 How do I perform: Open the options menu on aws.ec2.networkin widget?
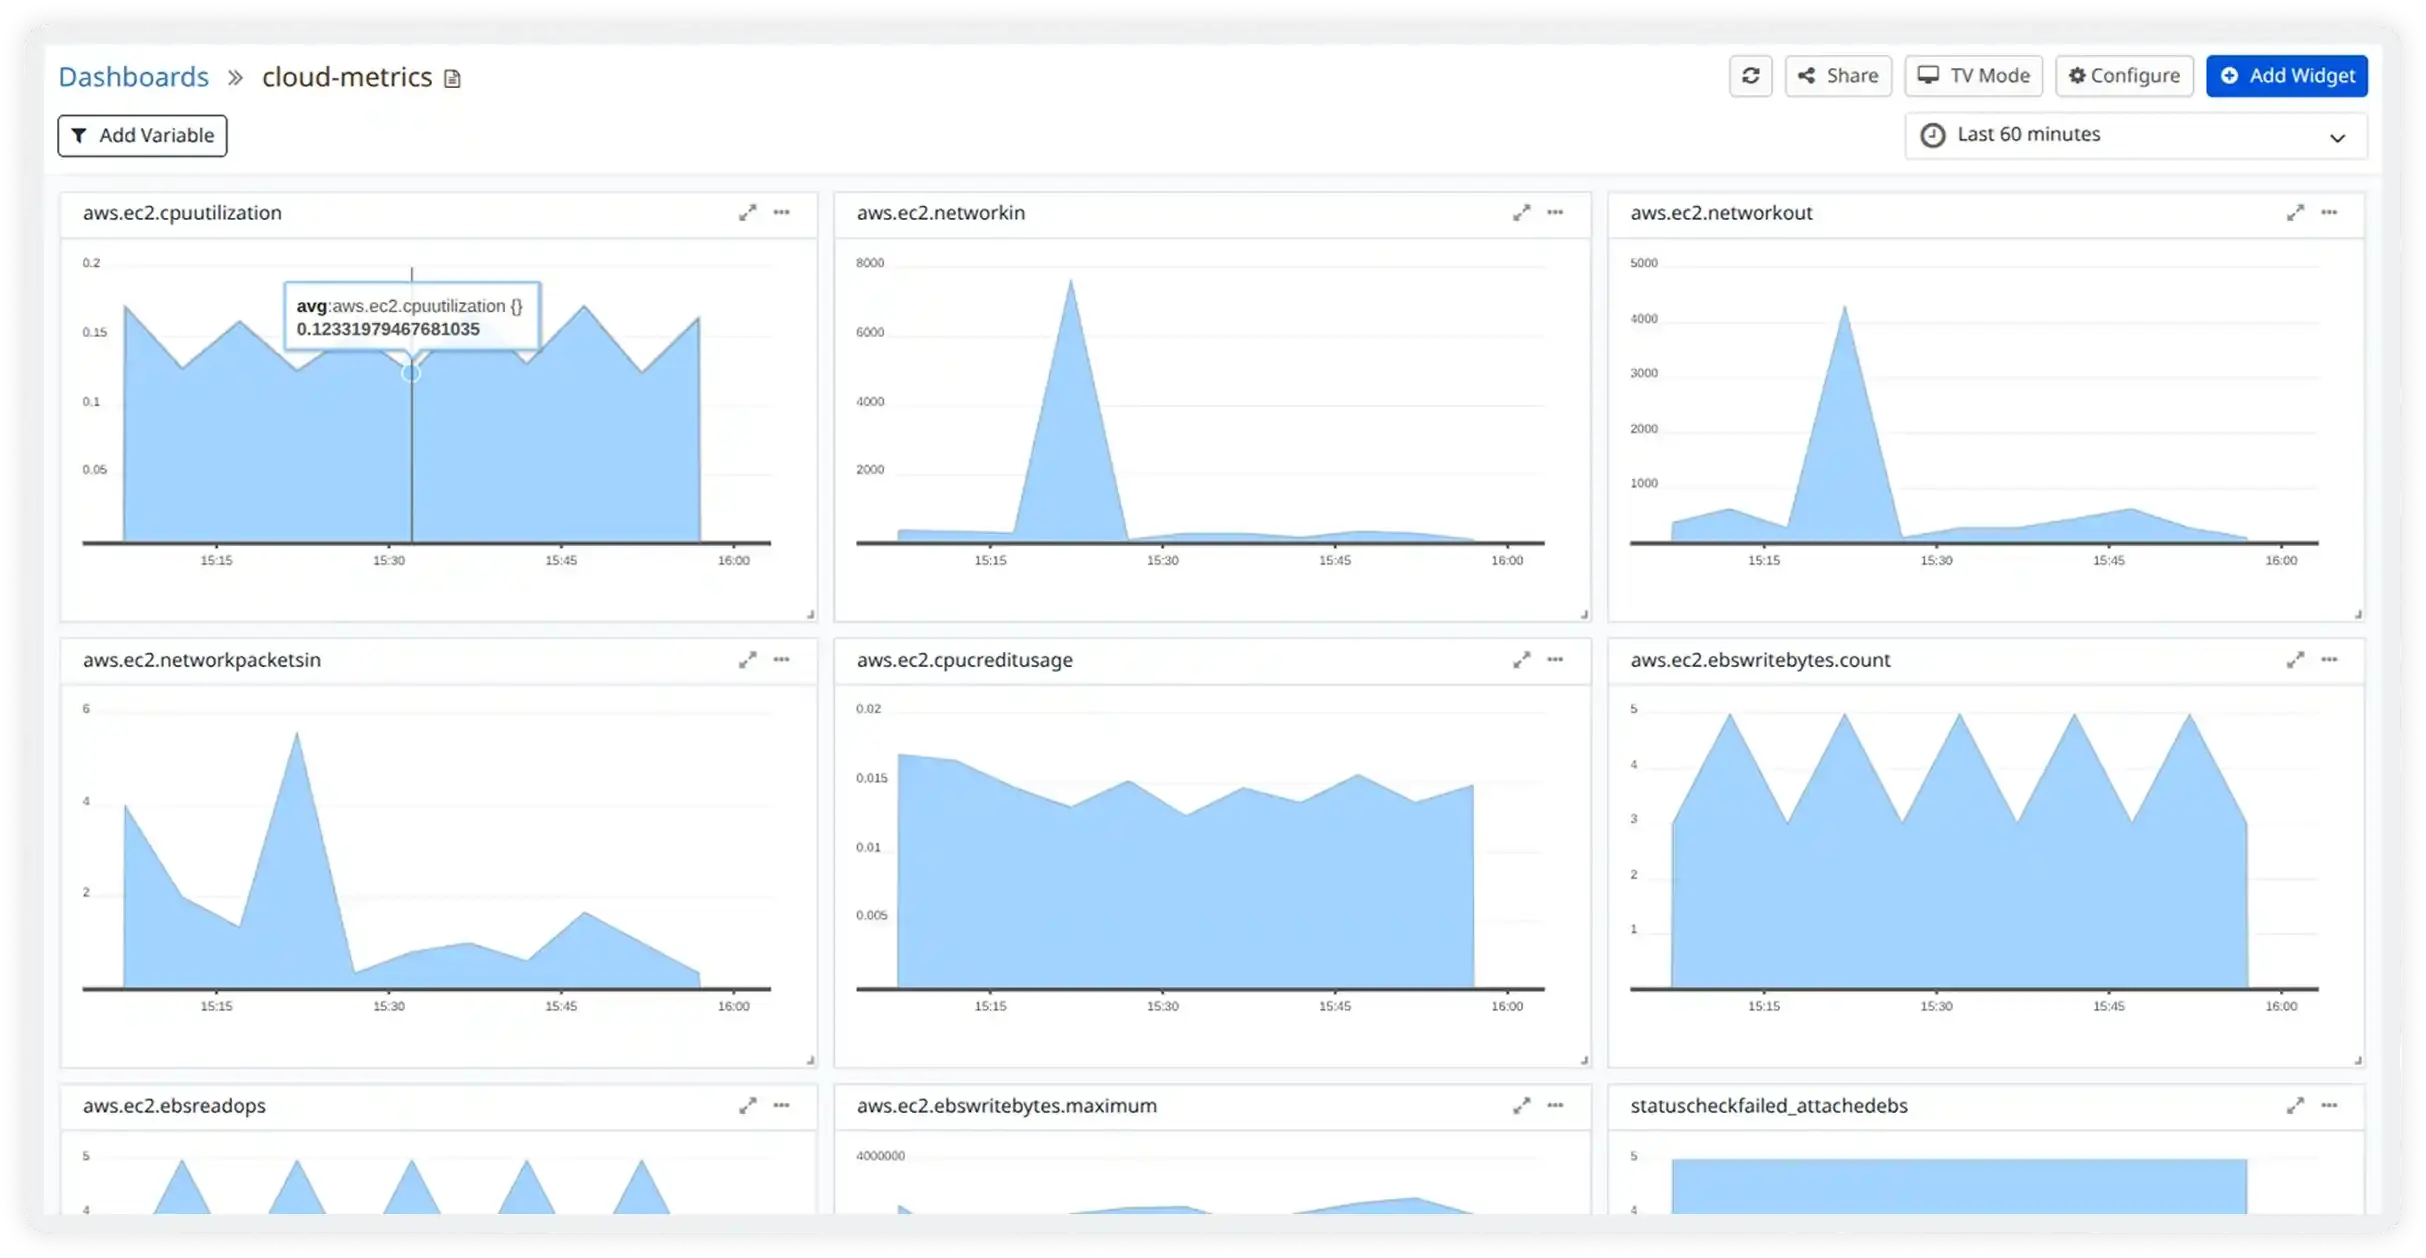tap(1556, 212)
